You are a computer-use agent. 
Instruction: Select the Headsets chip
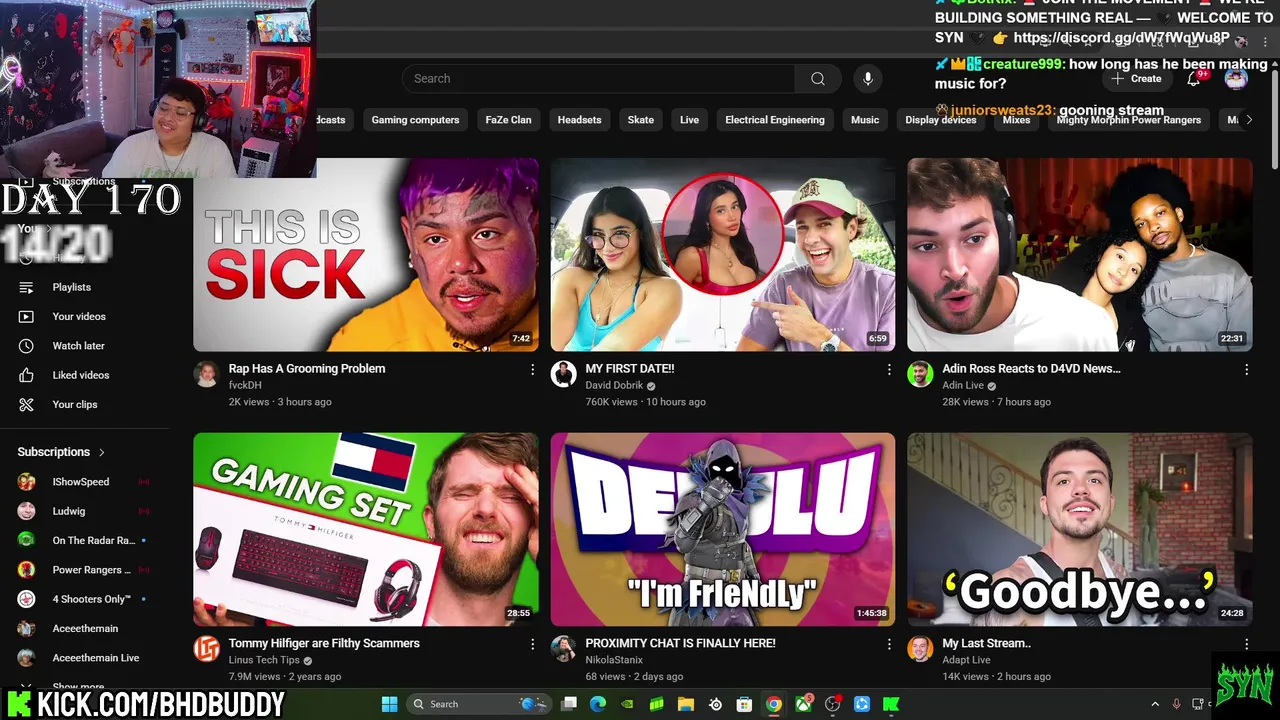click(579, 120)
